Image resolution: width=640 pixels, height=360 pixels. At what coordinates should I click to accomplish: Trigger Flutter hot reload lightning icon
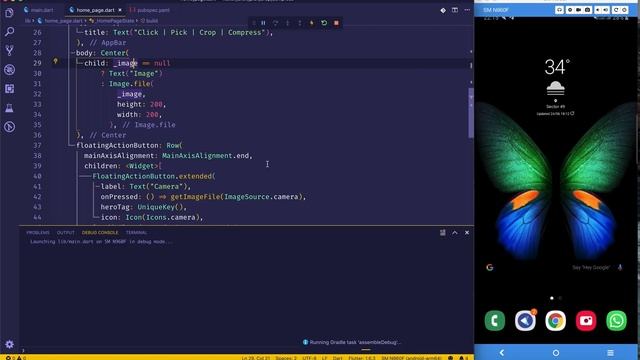[x=312, y=23]
